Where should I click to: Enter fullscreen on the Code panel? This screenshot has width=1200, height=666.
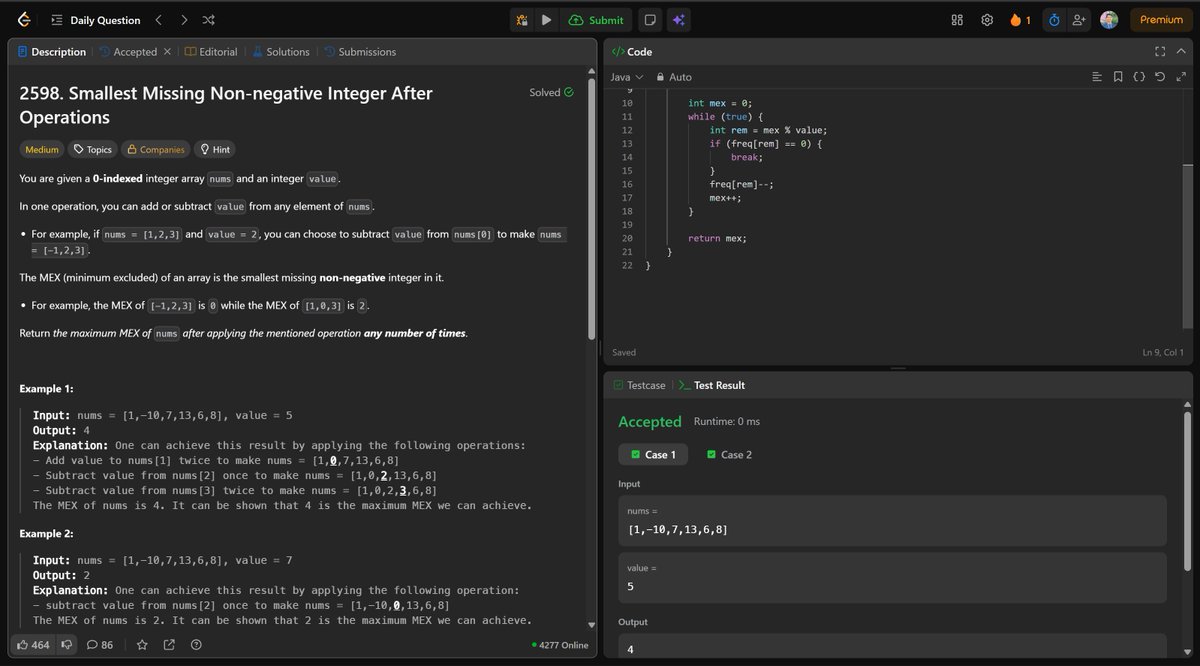pos(1160,52)
